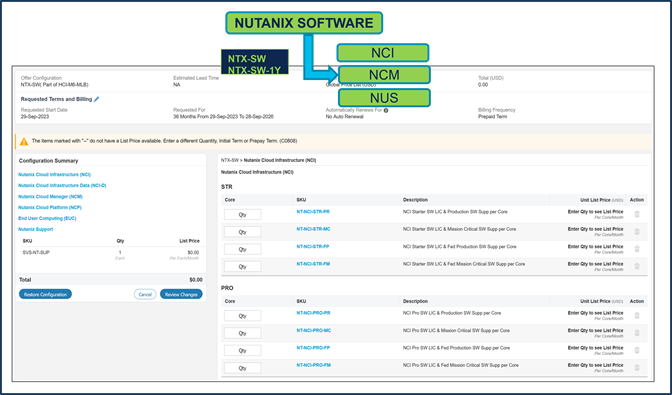The width and height of the screenshot is (672, 395).
Task: Open Nutanix Cloud Platform (NCP) link
Action: (x=50, y=207)
